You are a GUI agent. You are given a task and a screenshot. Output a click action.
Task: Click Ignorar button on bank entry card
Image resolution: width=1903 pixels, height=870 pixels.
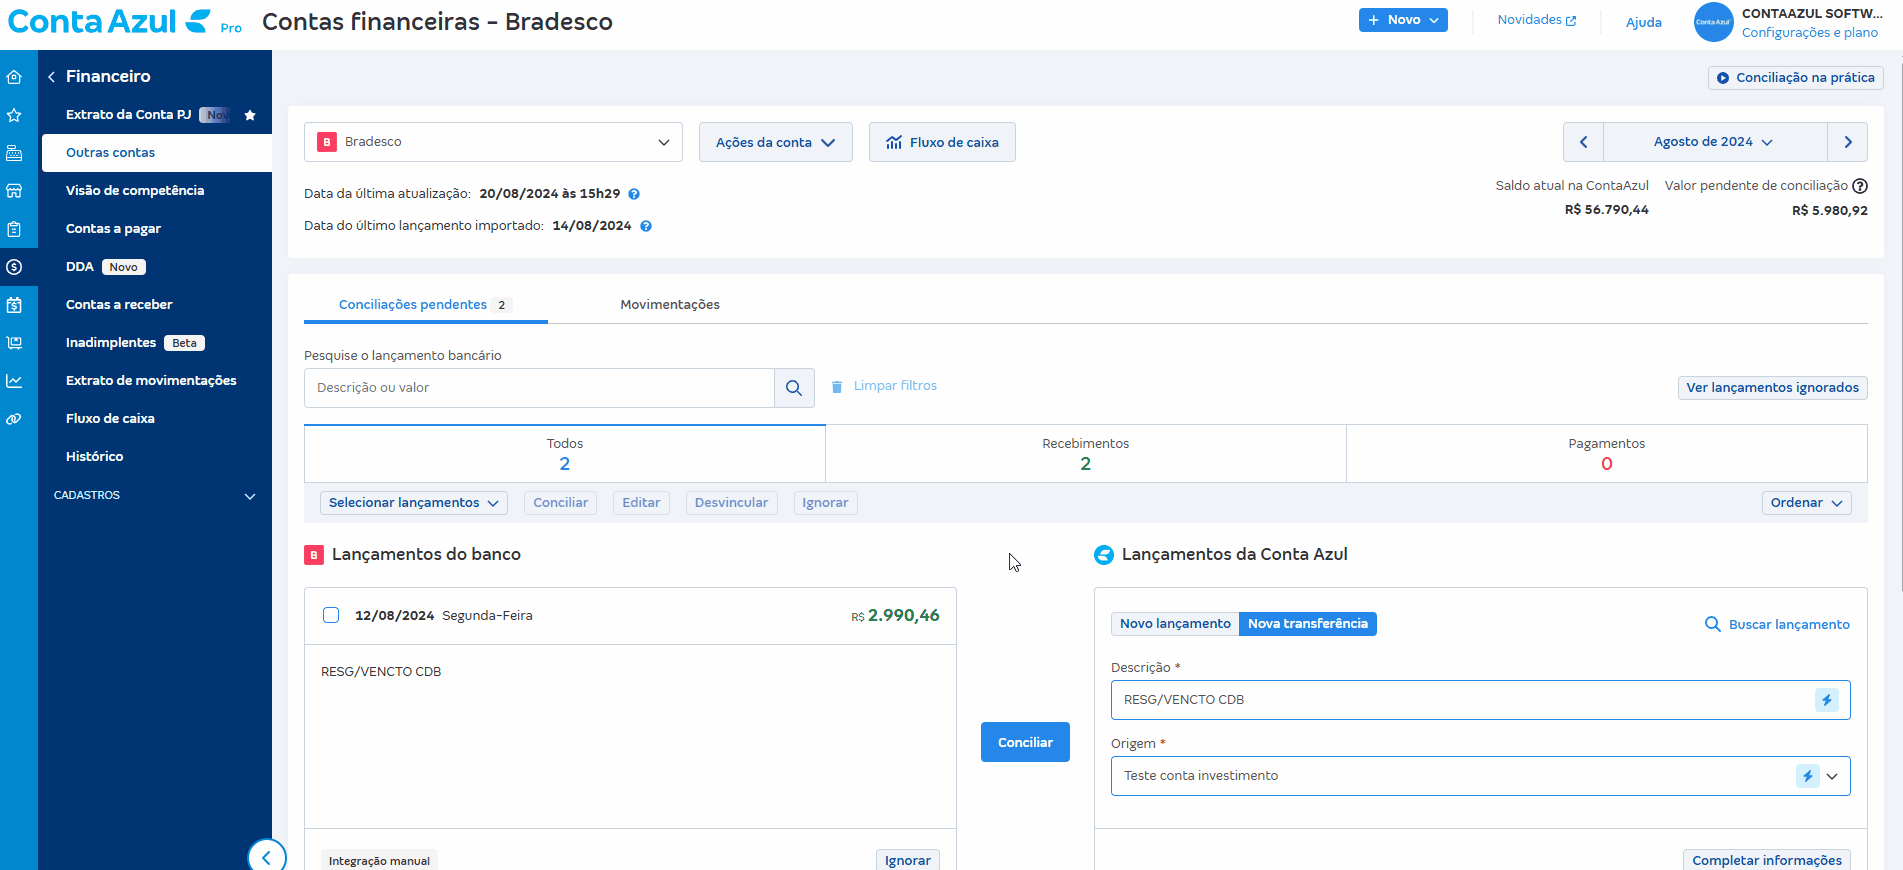point(907,860)
